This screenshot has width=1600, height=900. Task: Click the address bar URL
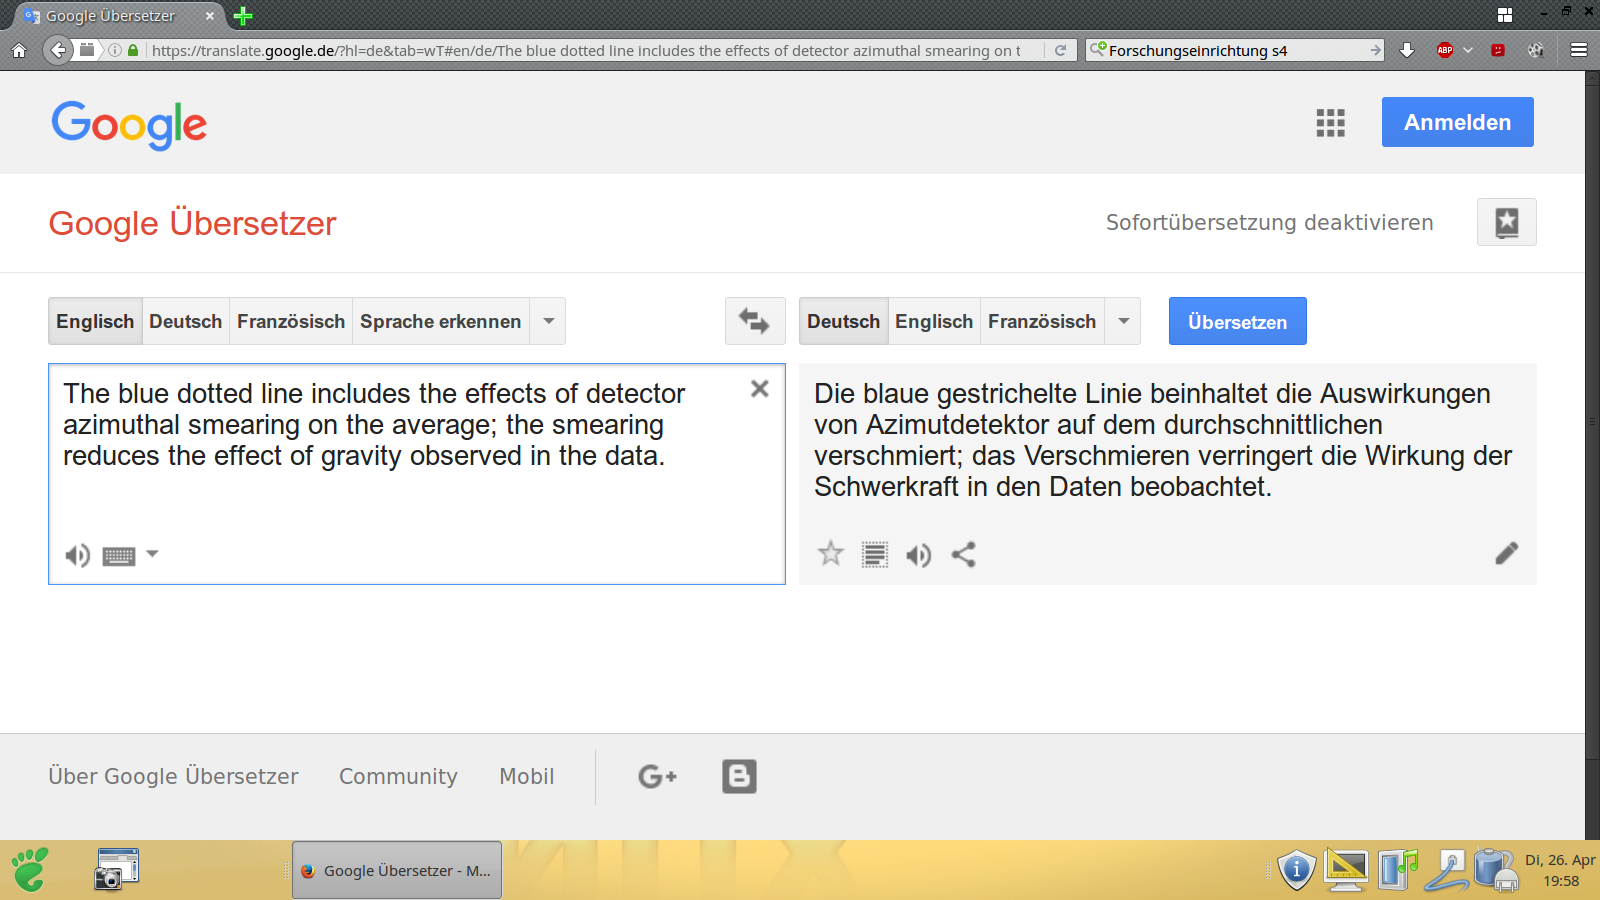pyautogui.click(x=586, y=50)
